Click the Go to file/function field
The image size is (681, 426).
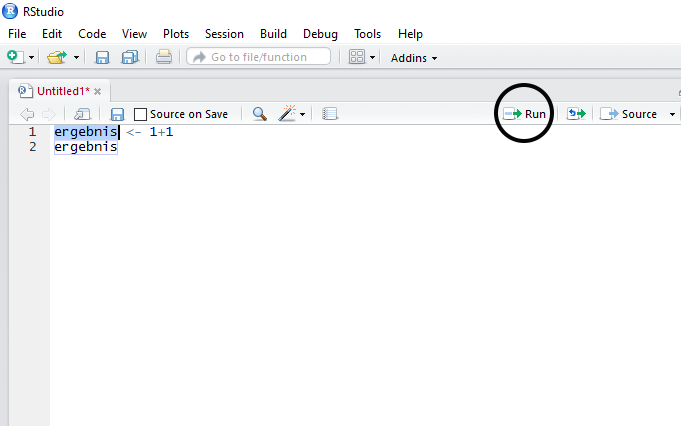[x=258, y=58]
